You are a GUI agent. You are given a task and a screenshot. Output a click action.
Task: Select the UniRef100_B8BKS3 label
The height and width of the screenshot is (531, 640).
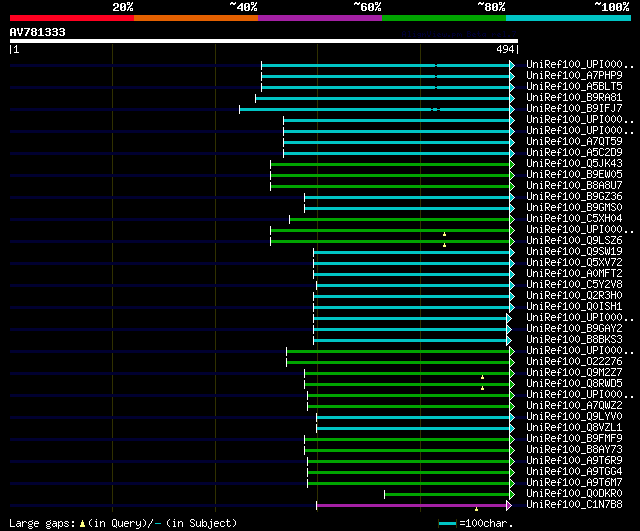point(574,340)
